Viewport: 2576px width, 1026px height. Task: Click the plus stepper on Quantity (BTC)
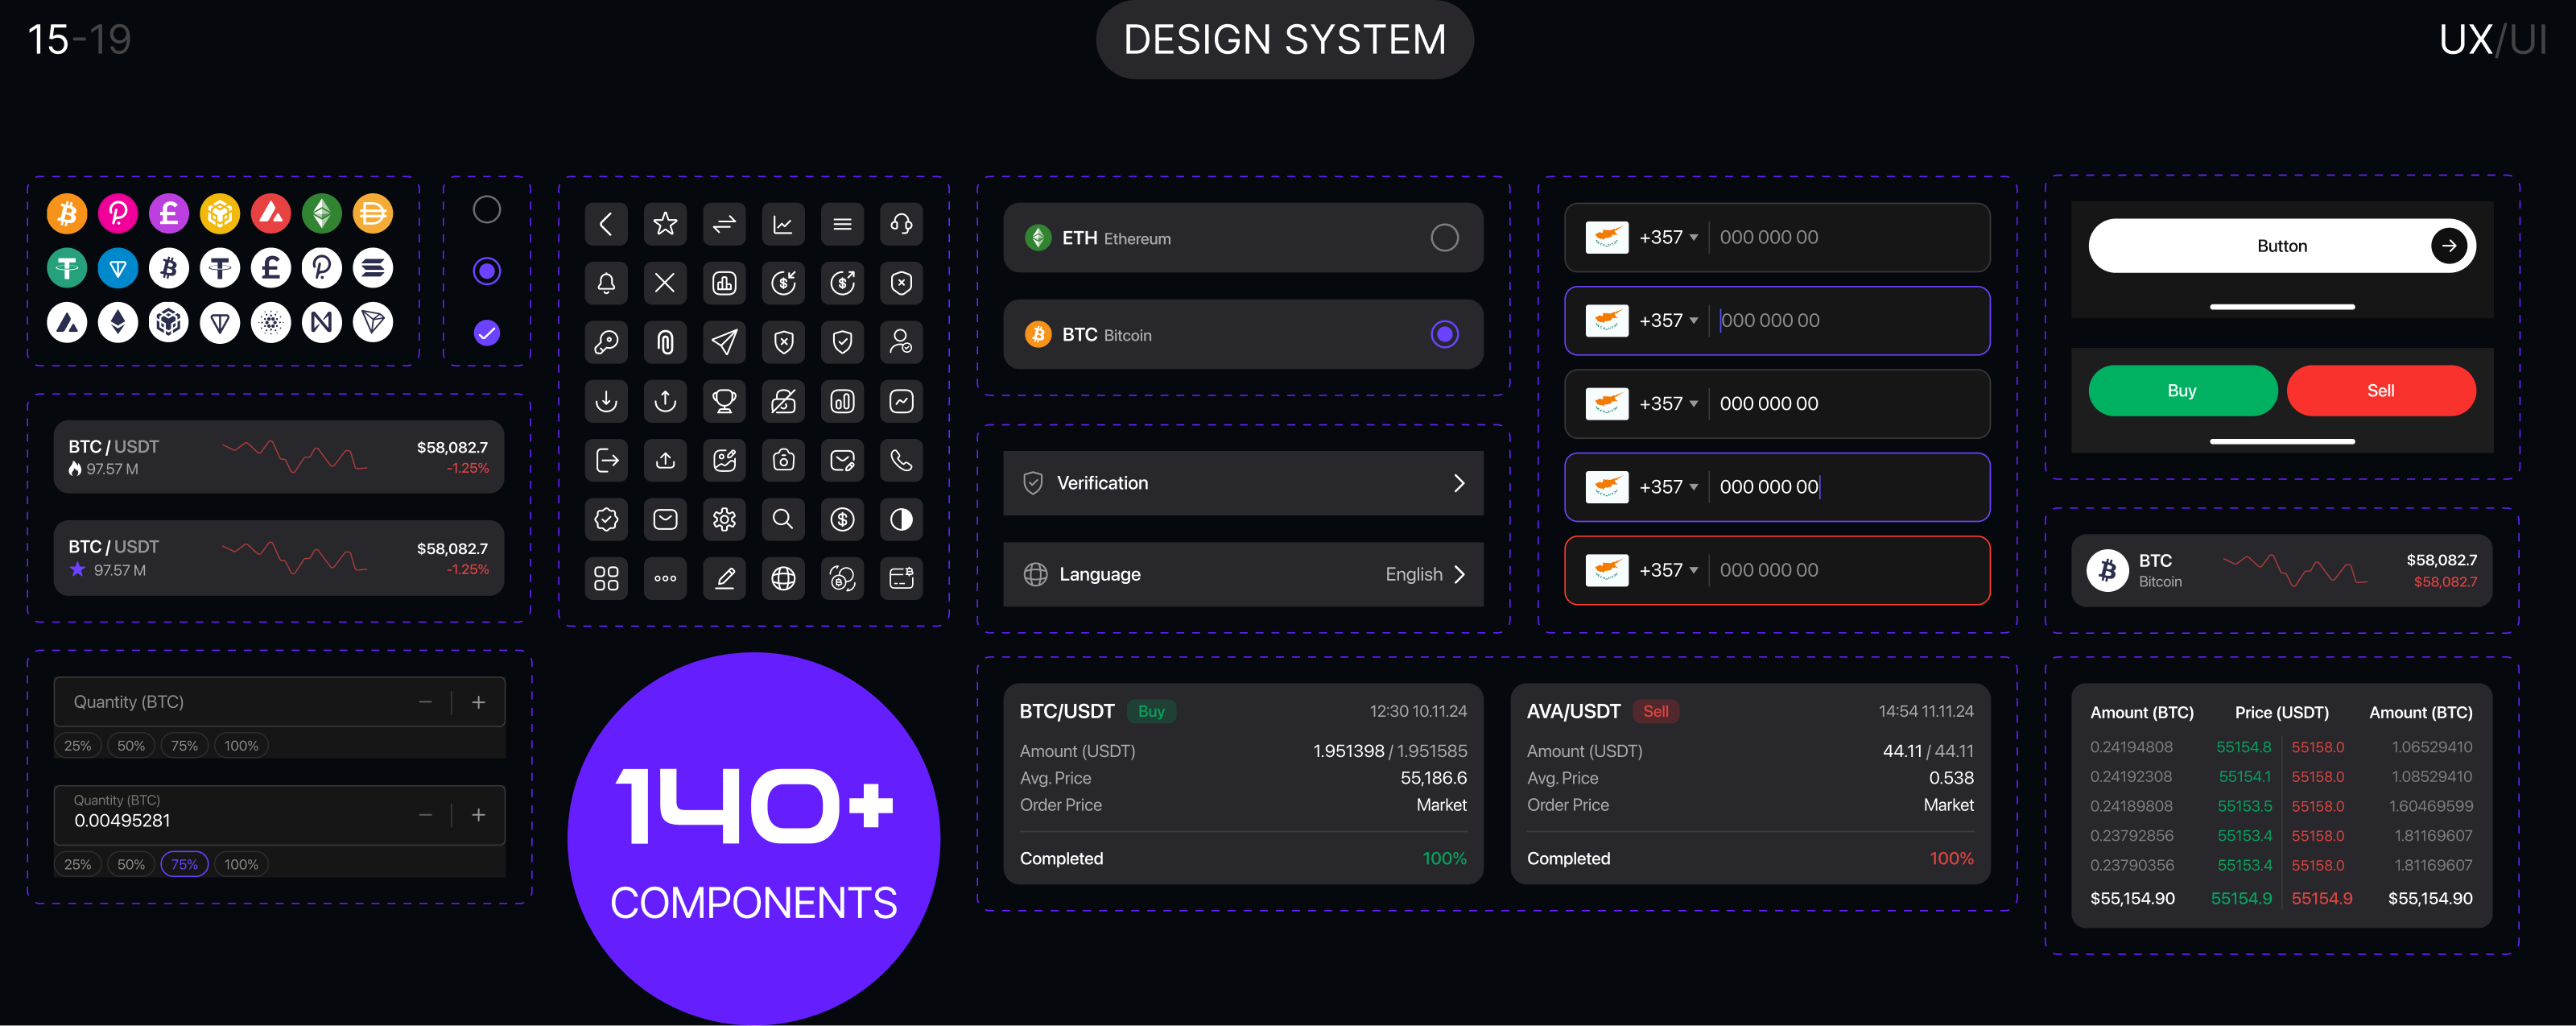coord(478,701)
